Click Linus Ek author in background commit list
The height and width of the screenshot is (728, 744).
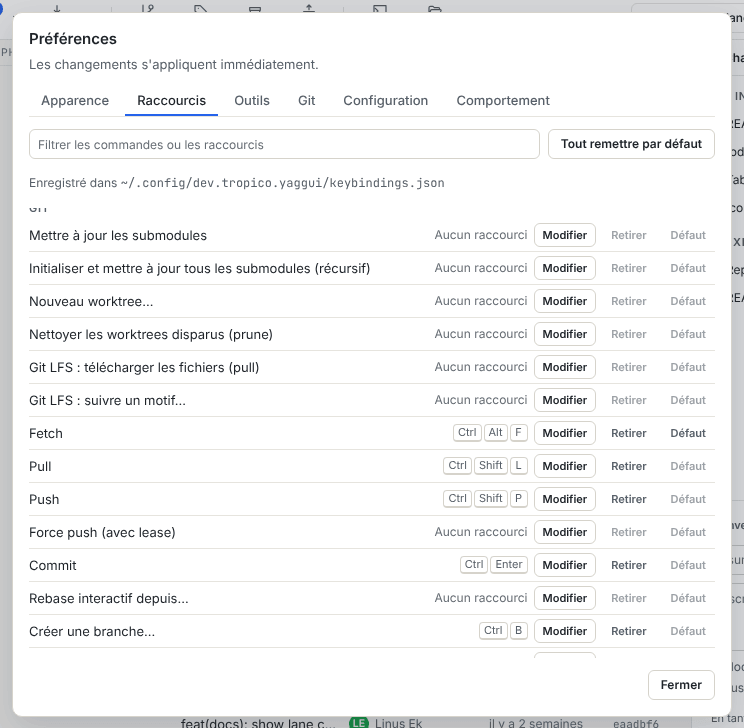pos(398,723)
